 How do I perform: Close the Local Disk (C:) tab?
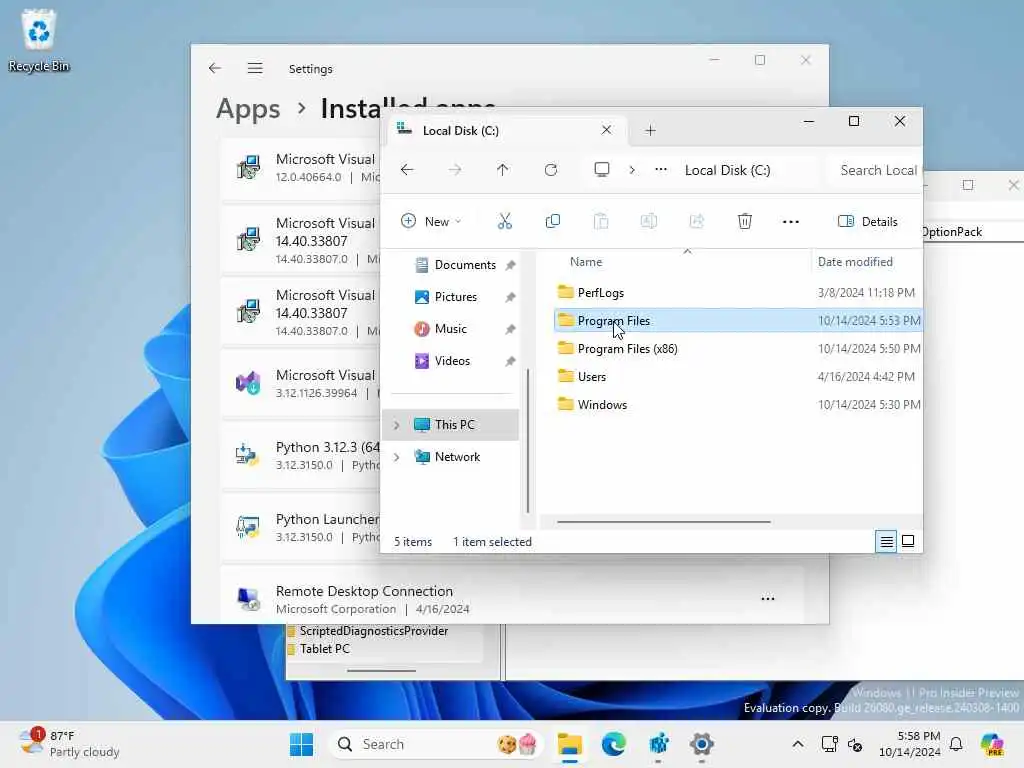(x=607, y=130)
